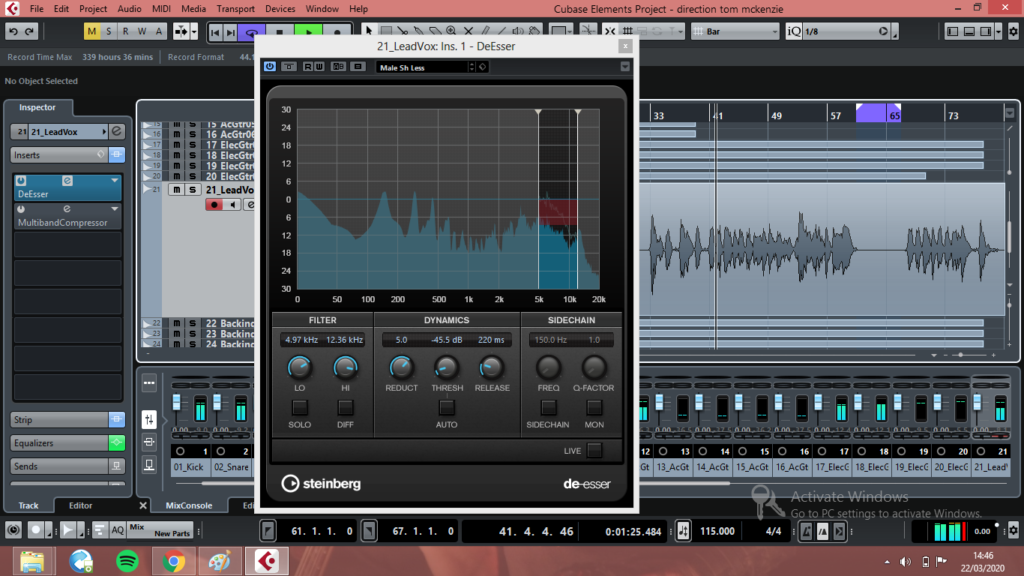The height and width of the screenshot is (576, 1024).
Task: Open the Project menu
Action: [x=93, y=8]
